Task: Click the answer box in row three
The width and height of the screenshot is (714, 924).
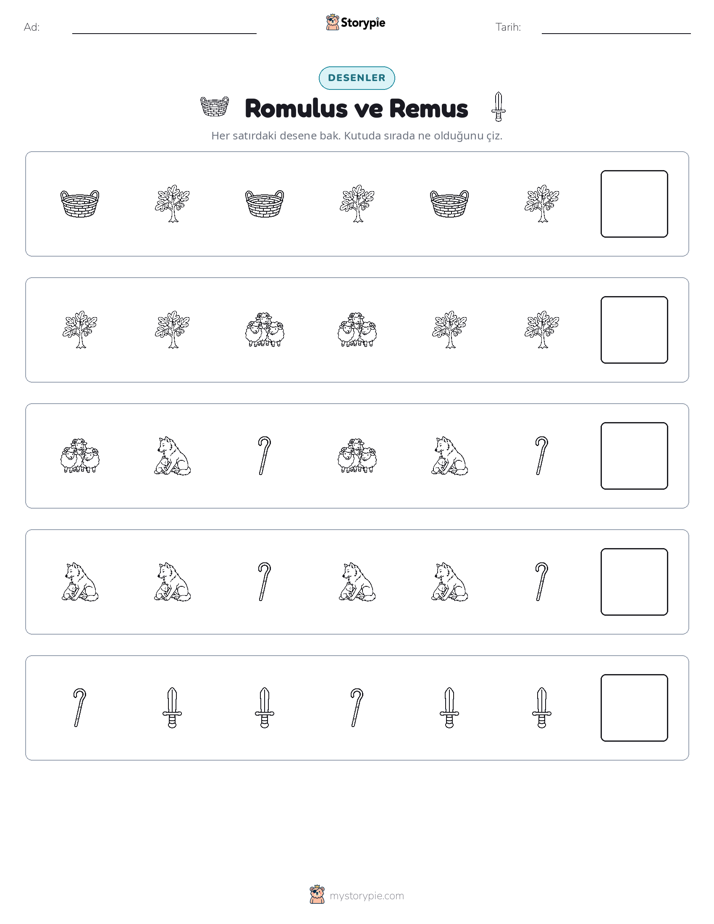Action: [x=634, y=456]
